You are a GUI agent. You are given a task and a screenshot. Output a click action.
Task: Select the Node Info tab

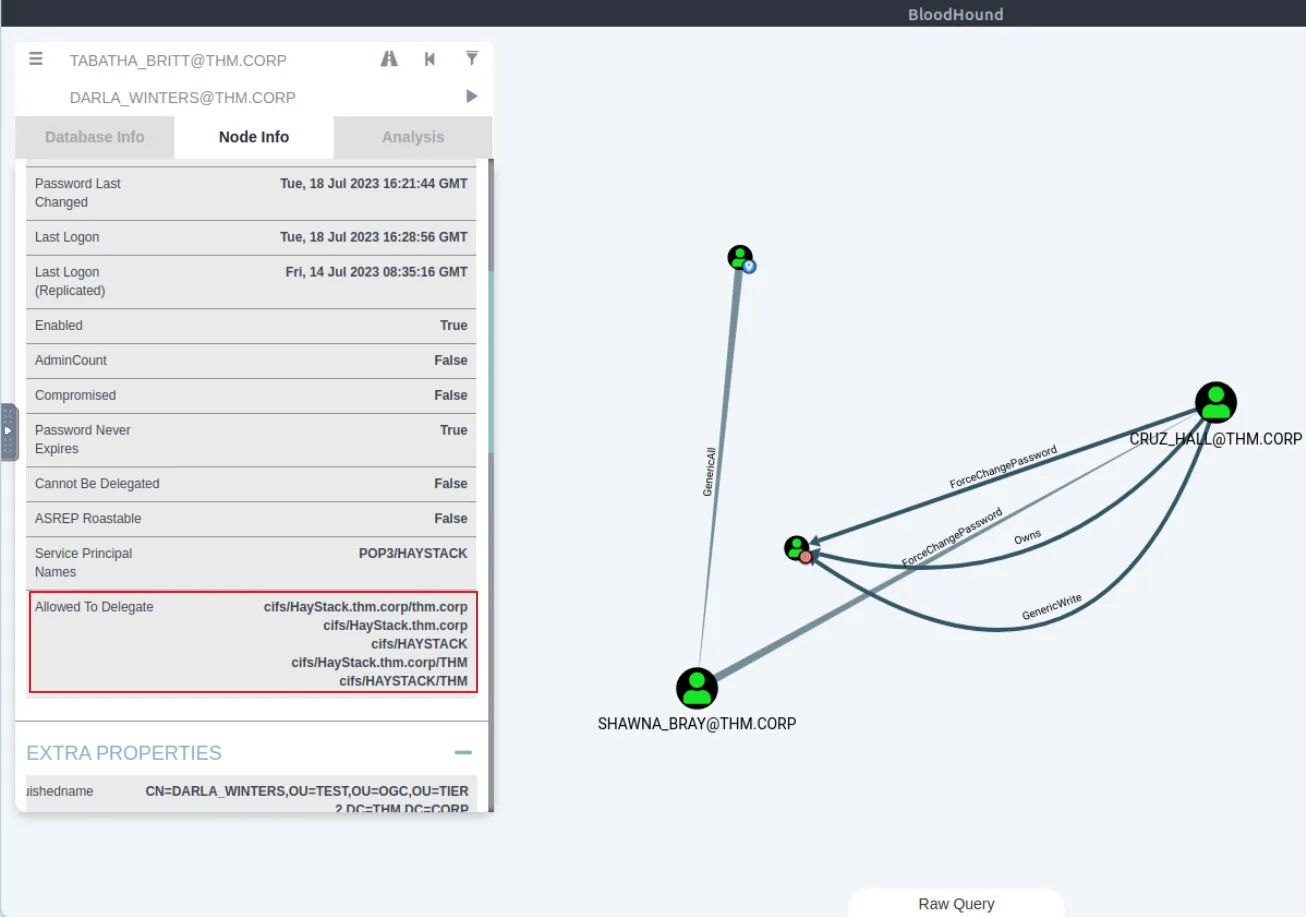pos(254,137)
